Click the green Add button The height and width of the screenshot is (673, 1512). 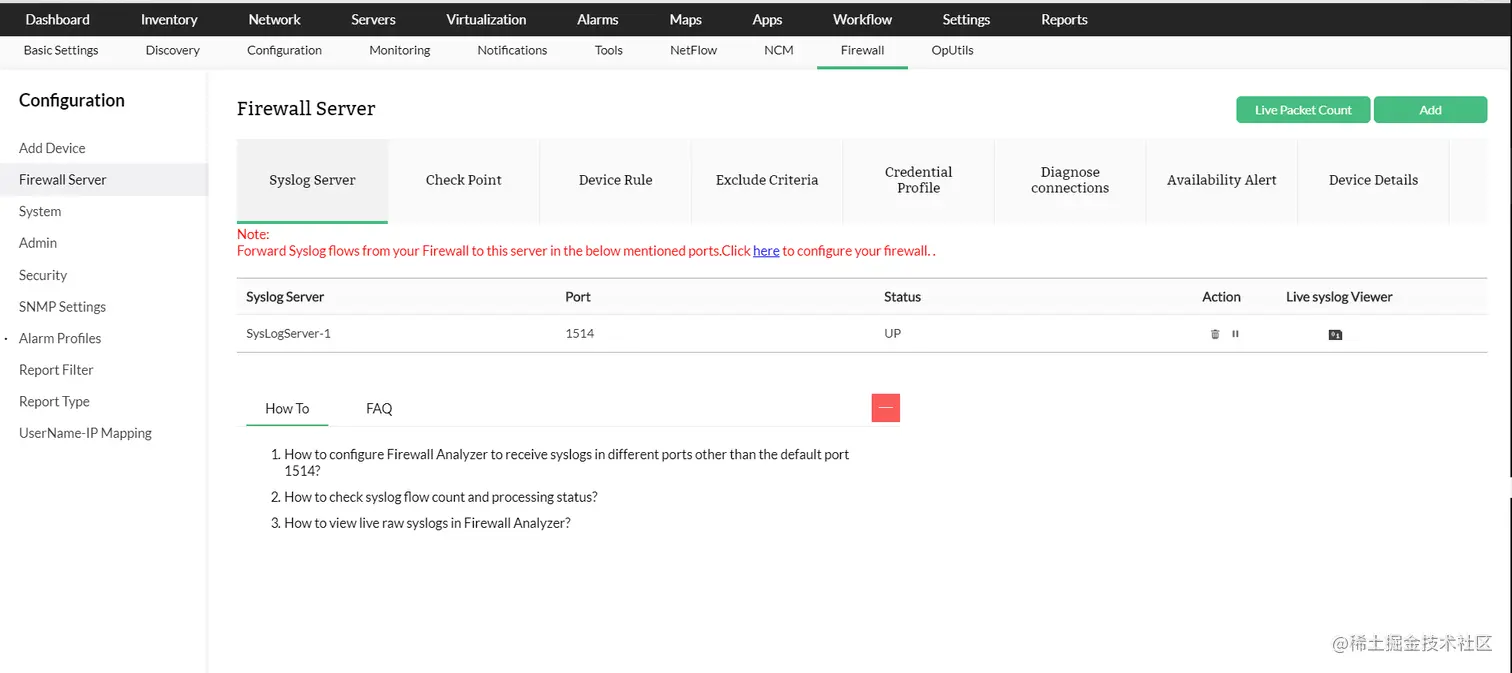[1430, 109]
